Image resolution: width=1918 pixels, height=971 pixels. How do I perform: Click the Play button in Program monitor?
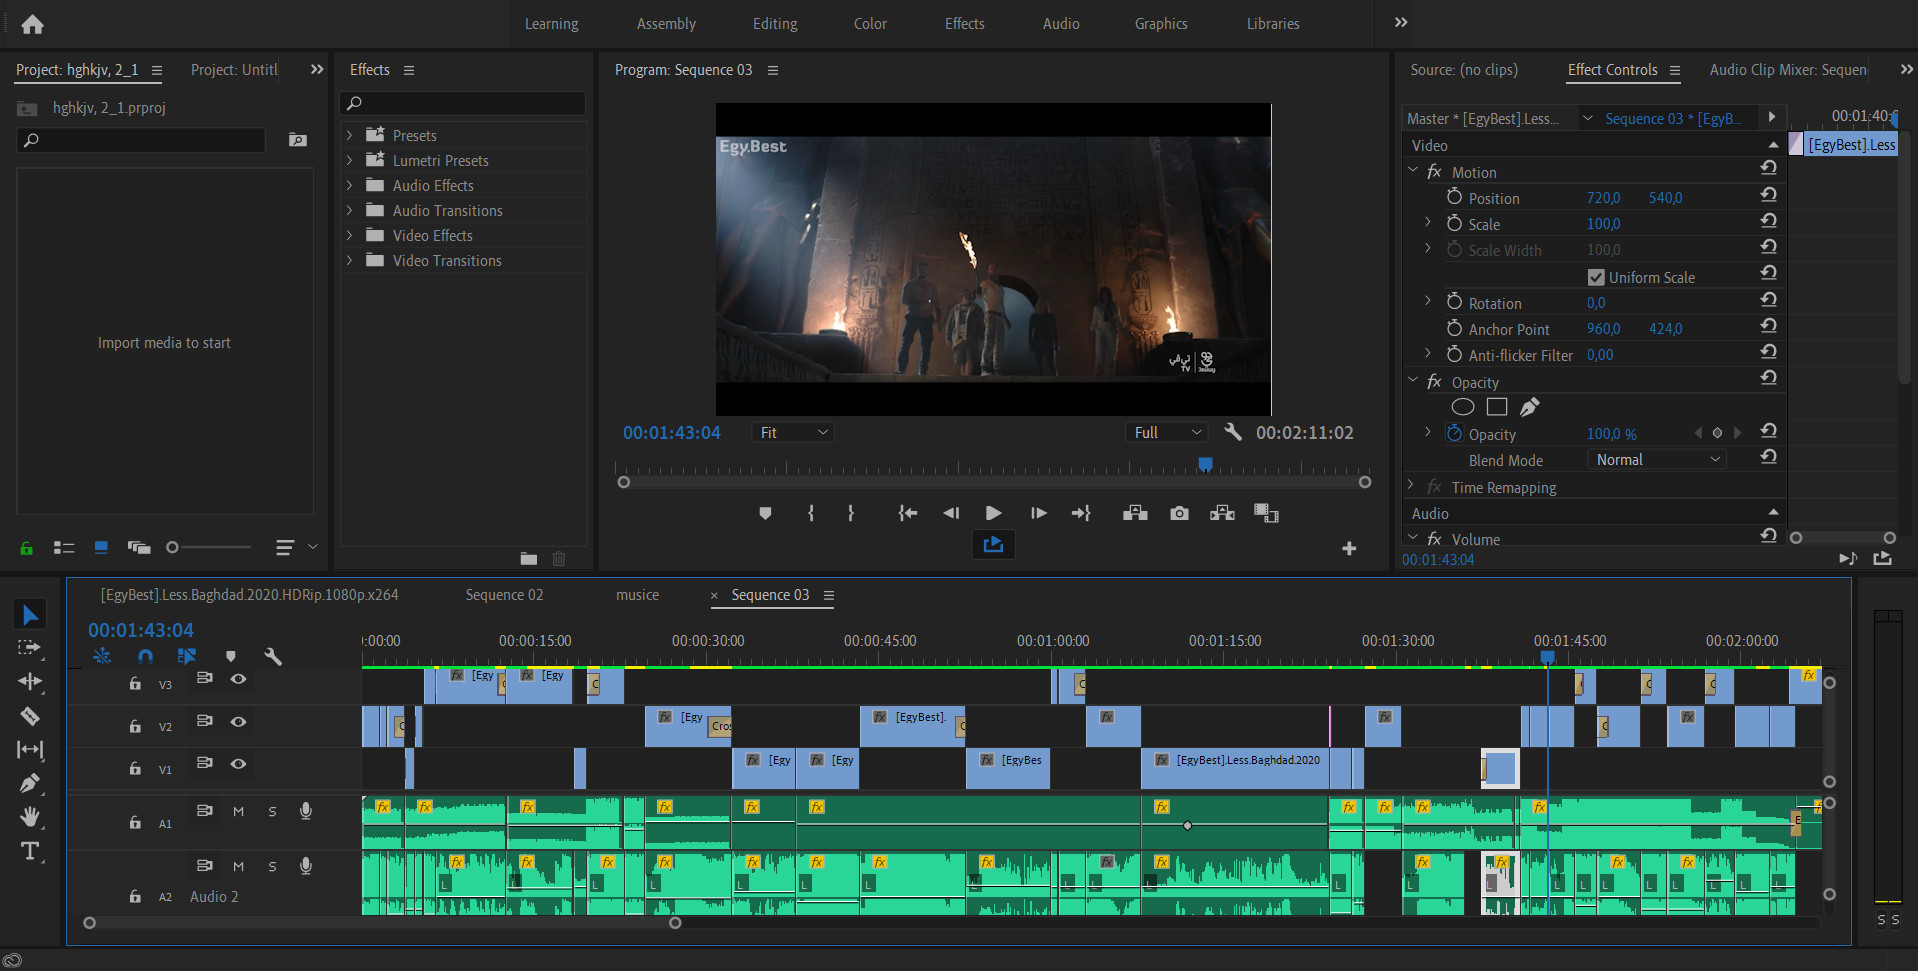click(x=993, y=513)
